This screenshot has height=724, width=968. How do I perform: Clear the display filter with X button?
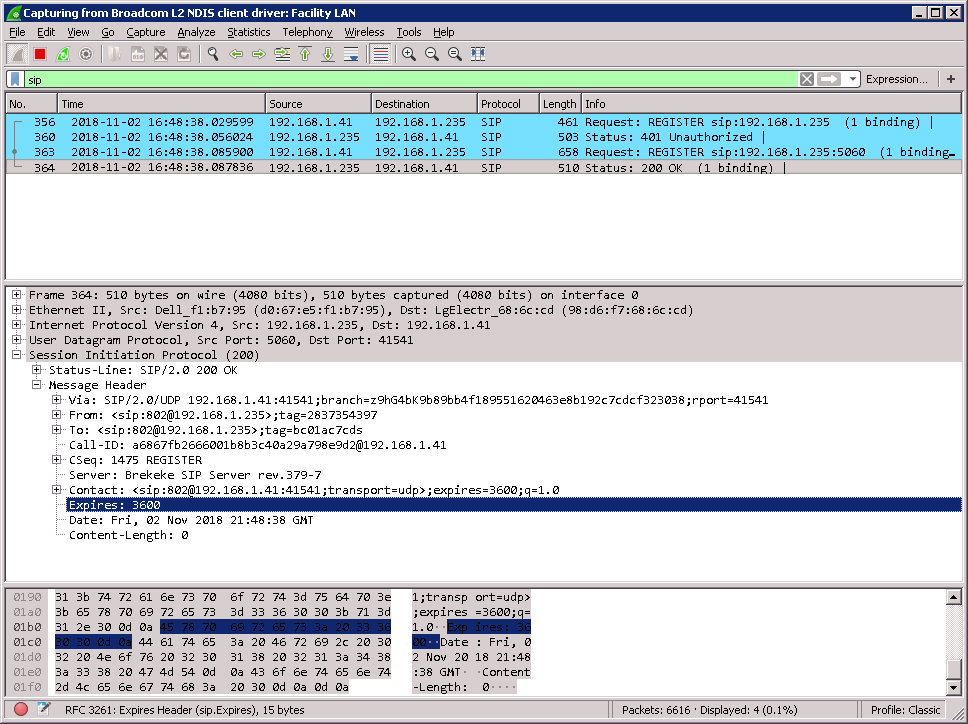(x=806, y=79)
